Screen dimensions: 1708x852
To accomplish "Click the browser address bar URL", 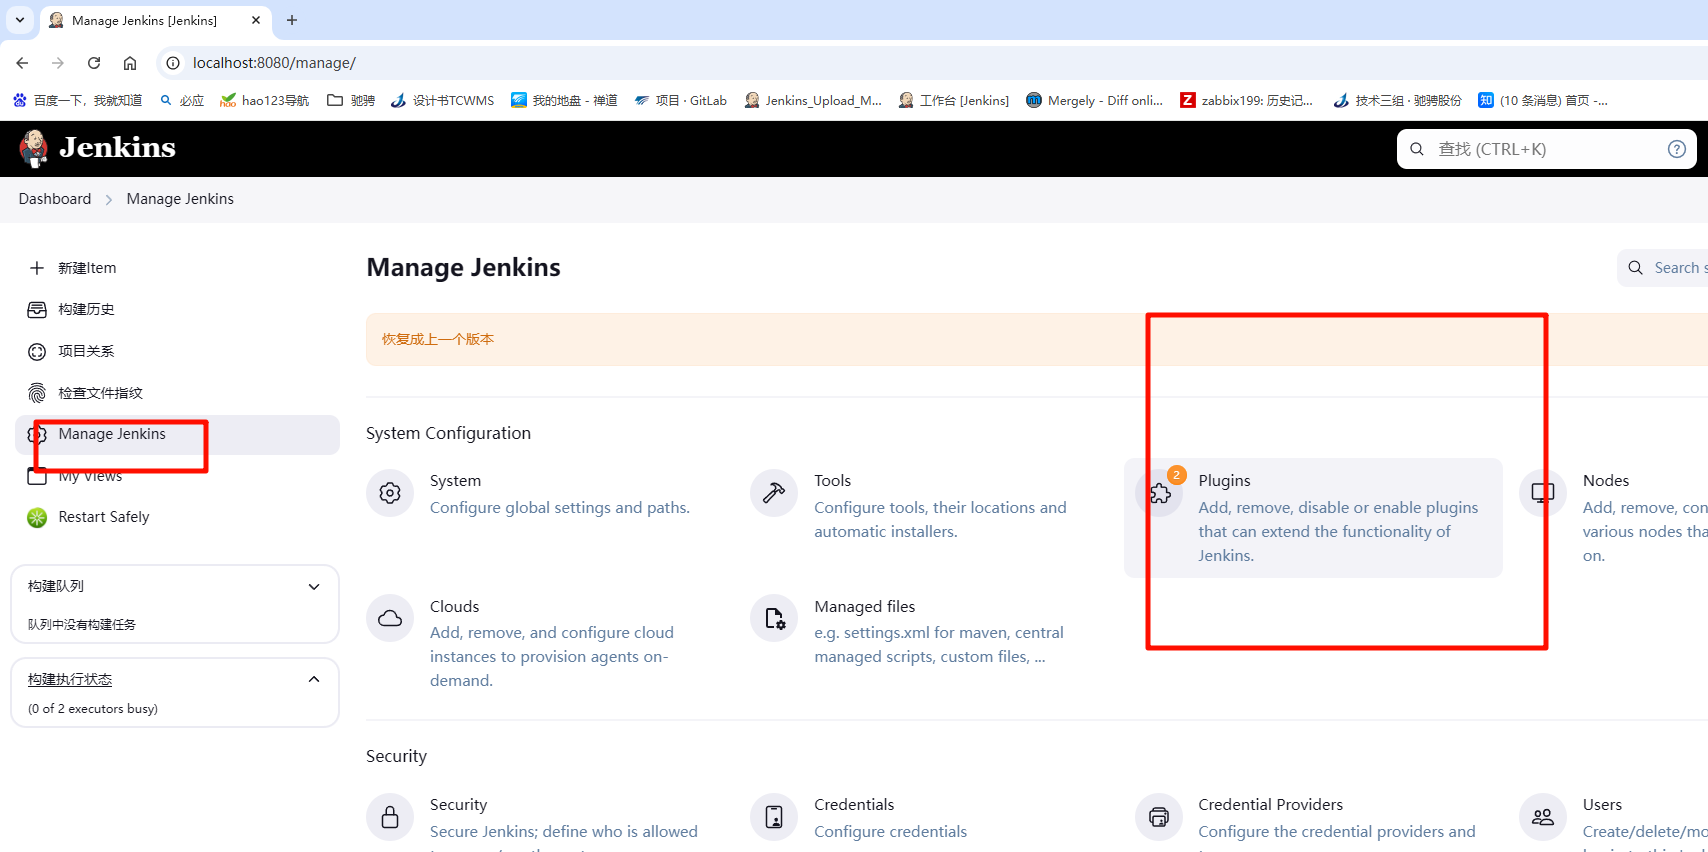I will (274, 63).
